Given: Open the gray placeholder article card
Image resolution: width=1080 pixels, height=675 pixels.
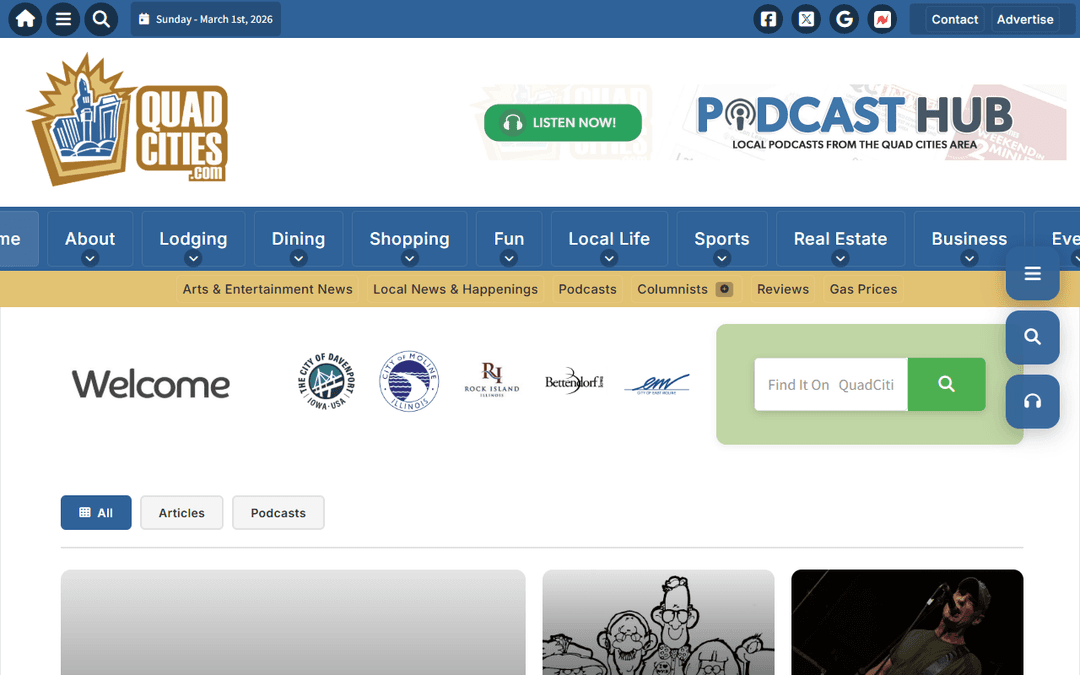Looking at the screenshot, I should (293, 623).
